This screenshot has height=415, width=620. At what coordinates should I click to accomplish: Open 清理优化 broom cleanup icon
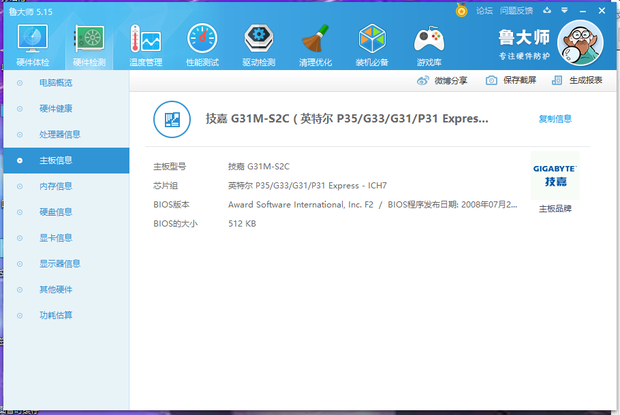[x=315, y=45]
